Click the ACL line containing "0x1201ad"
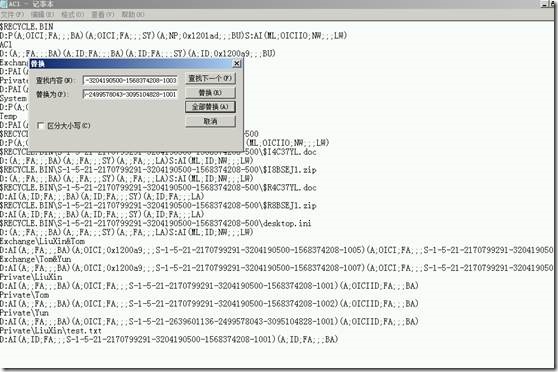The width and height of the screenshot is (558, 372). [x=174, y=36]
